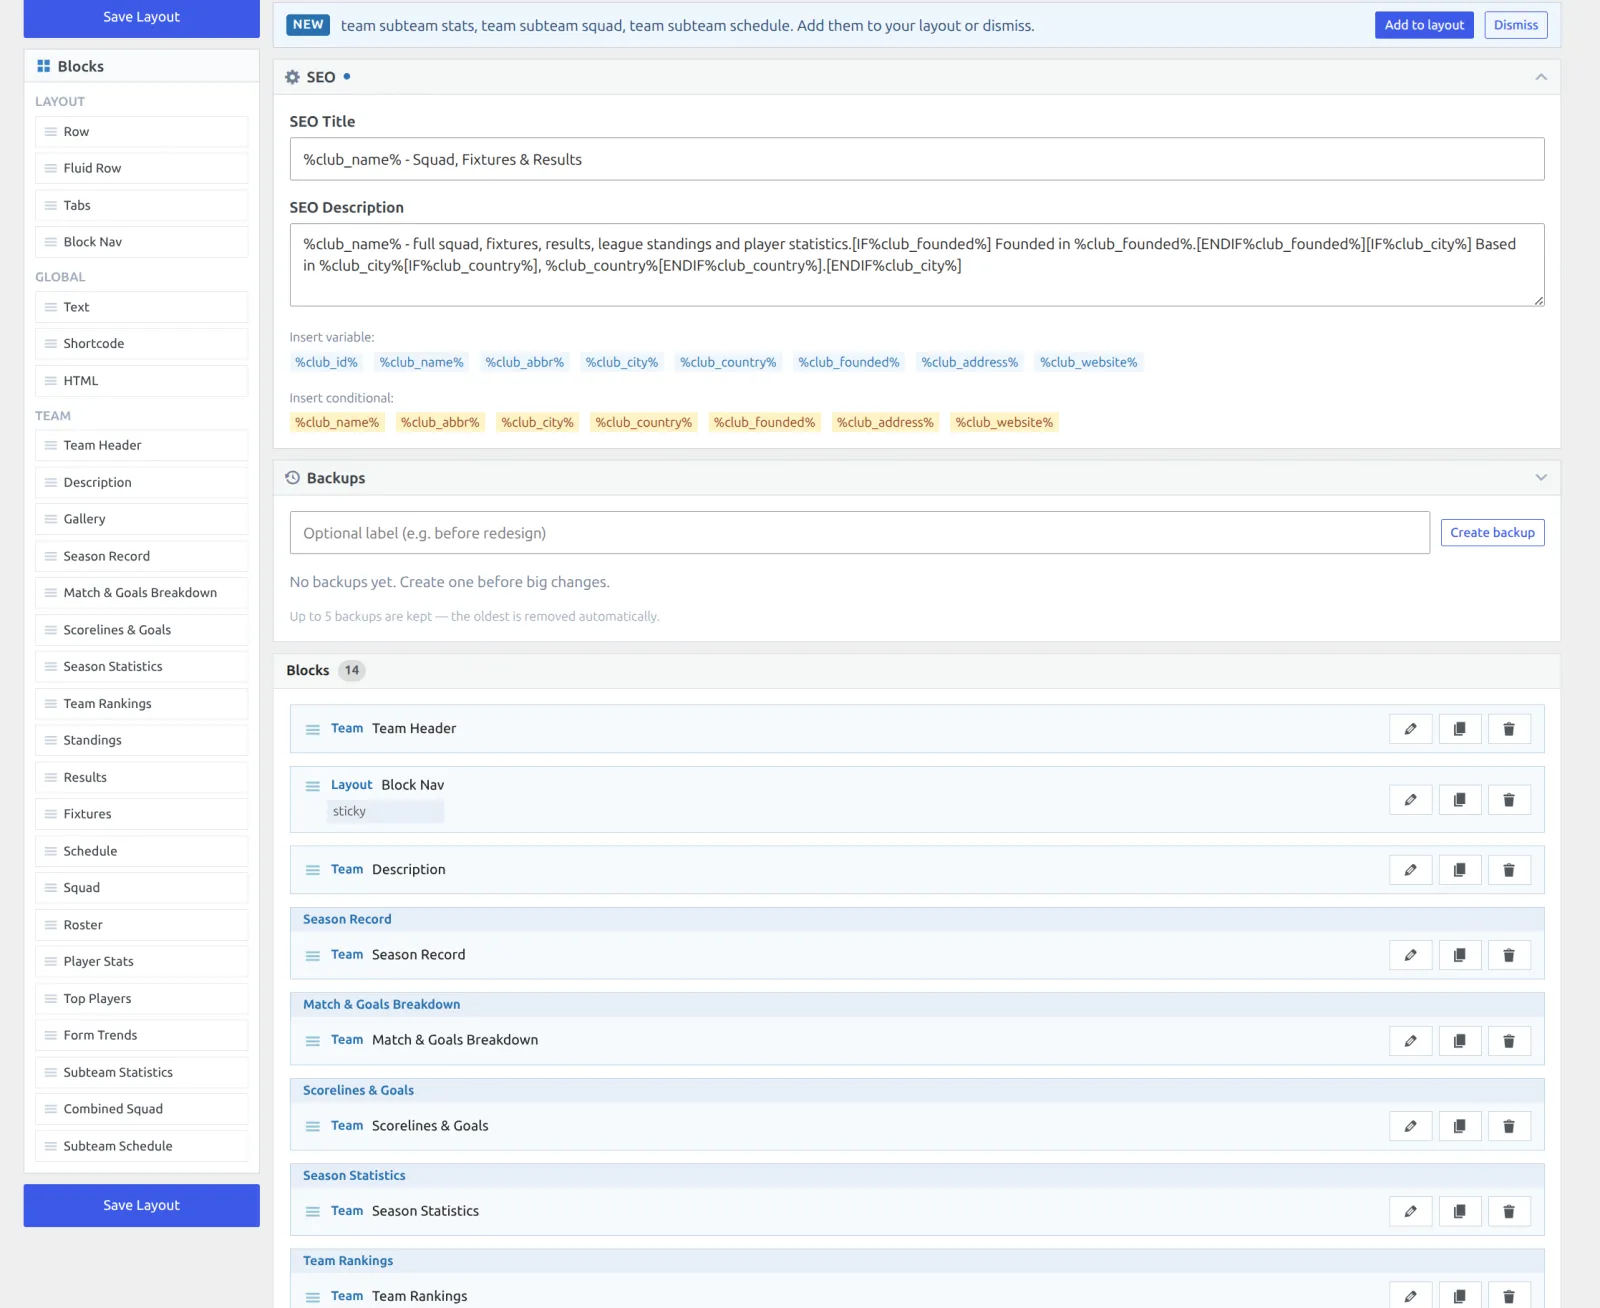This screenshot has width=1600, height=1308.
Task: Edit the Team Header block
Action: tap(1410, 729)
